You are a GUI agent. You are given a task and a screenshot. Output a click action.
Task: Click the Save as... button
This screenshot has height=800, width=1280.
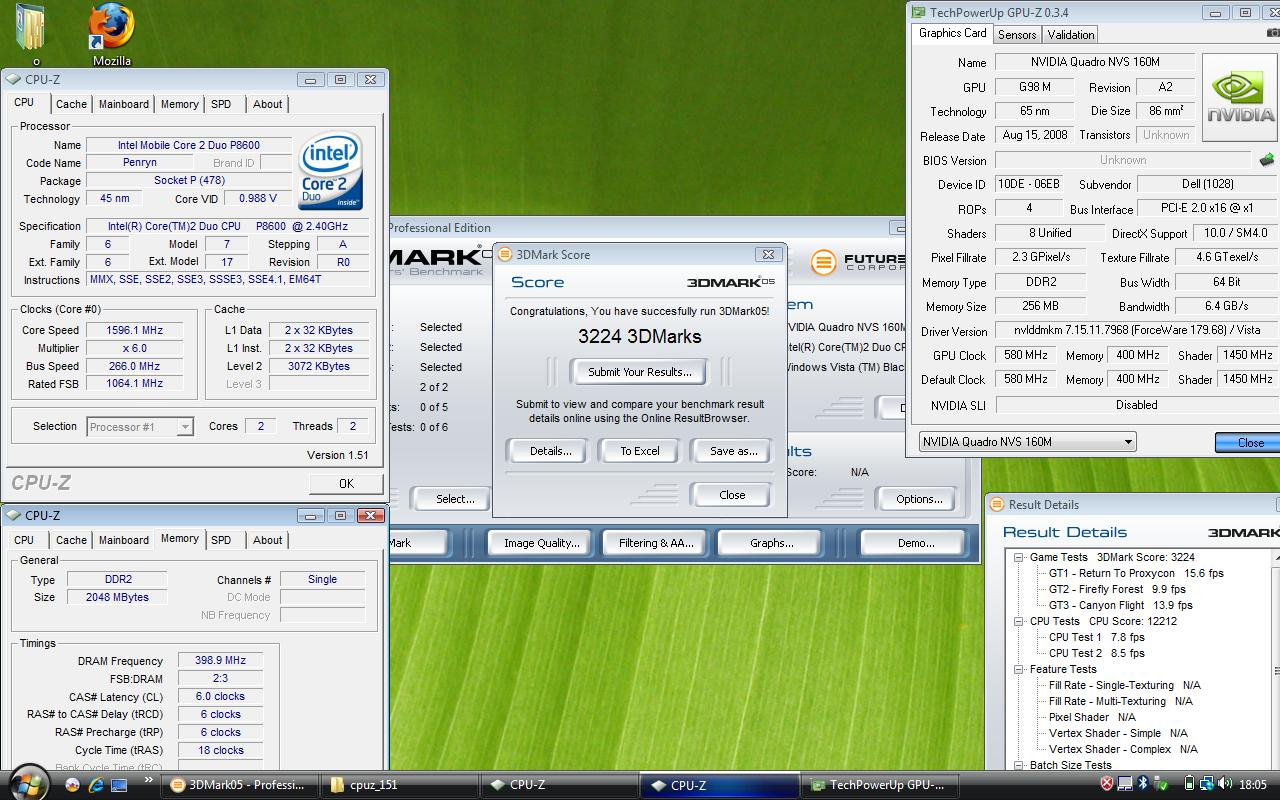[733, 451]
